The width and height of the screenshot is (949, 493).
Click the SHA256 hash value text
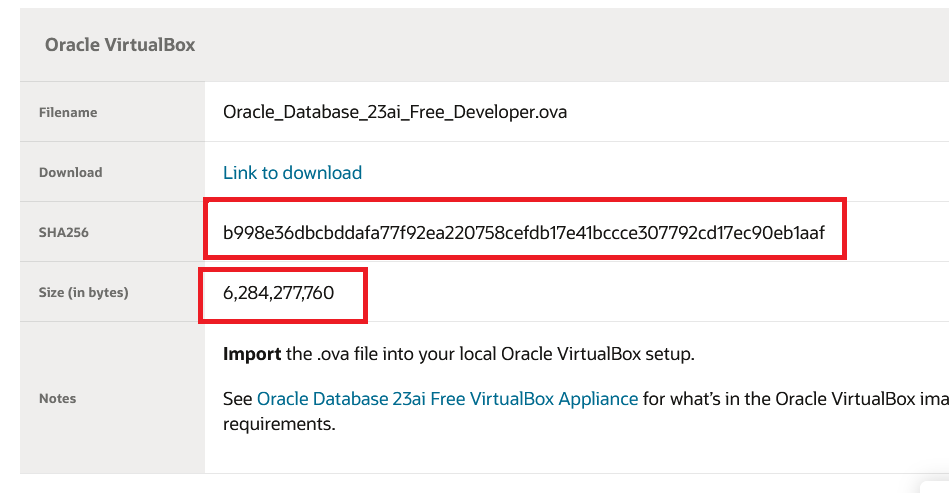click(x=524, y=232)
